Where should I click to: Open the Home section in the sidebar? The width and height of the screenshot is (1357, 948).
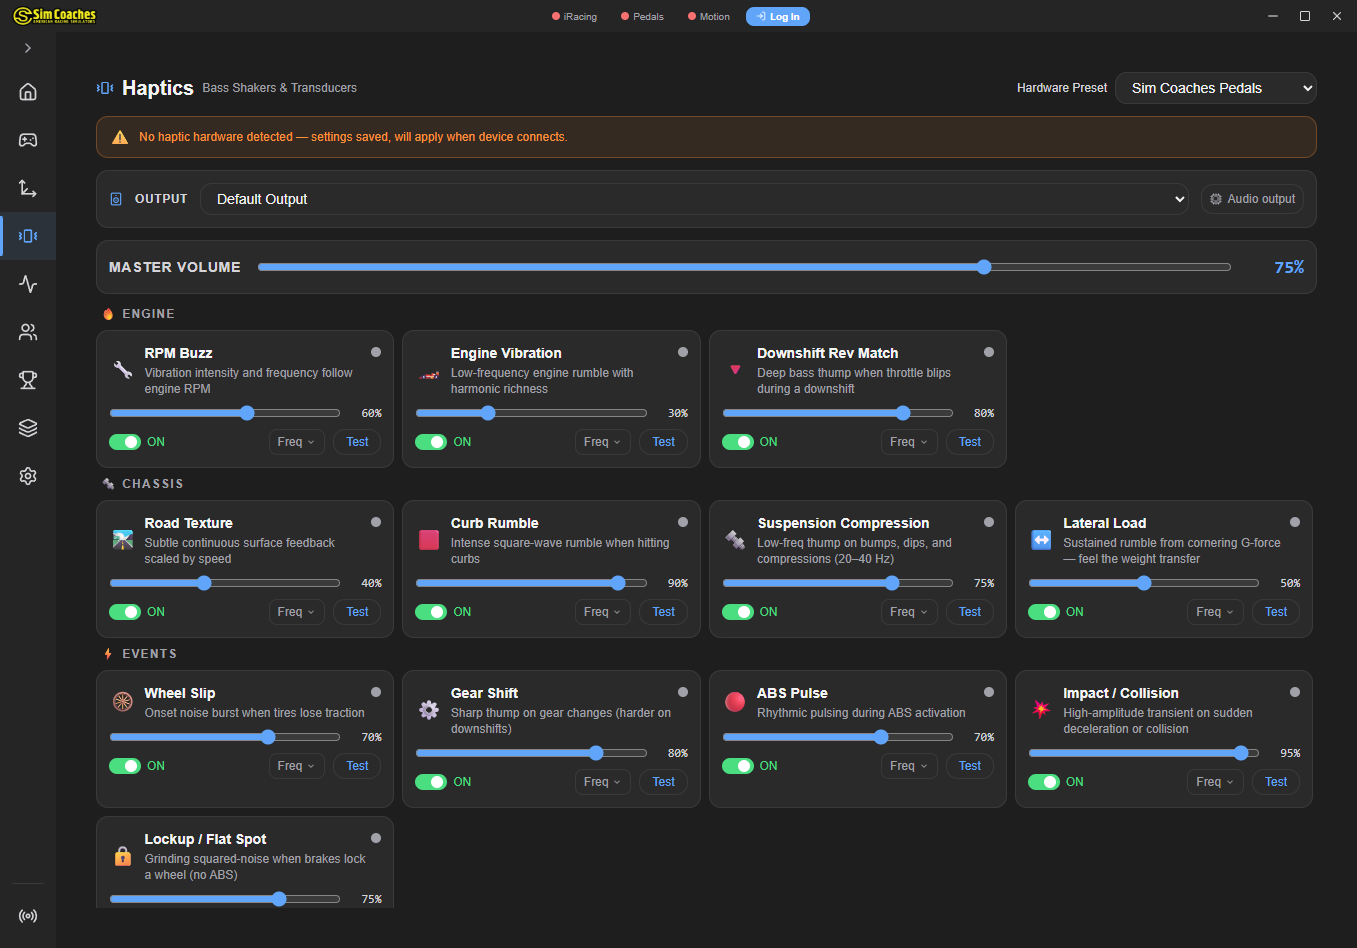coord(27,91)
